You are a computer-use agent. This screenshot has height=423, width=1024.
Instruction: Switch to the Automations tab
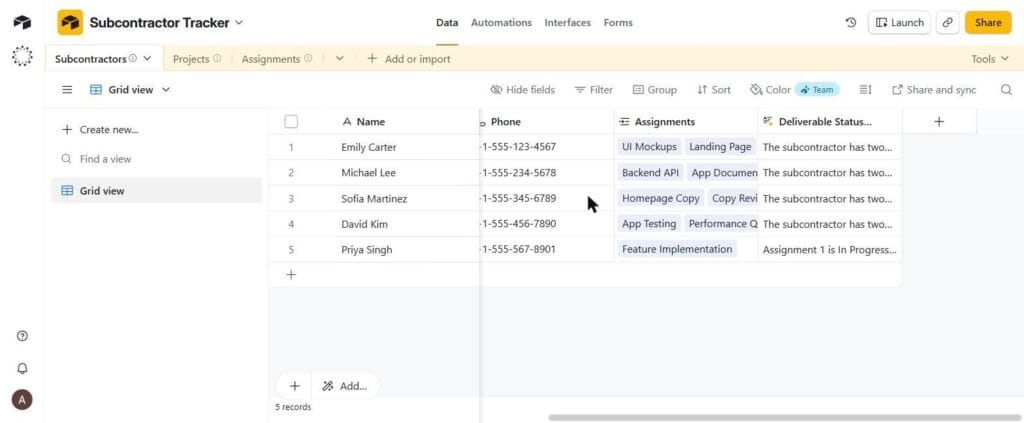[x=502, y=23]
